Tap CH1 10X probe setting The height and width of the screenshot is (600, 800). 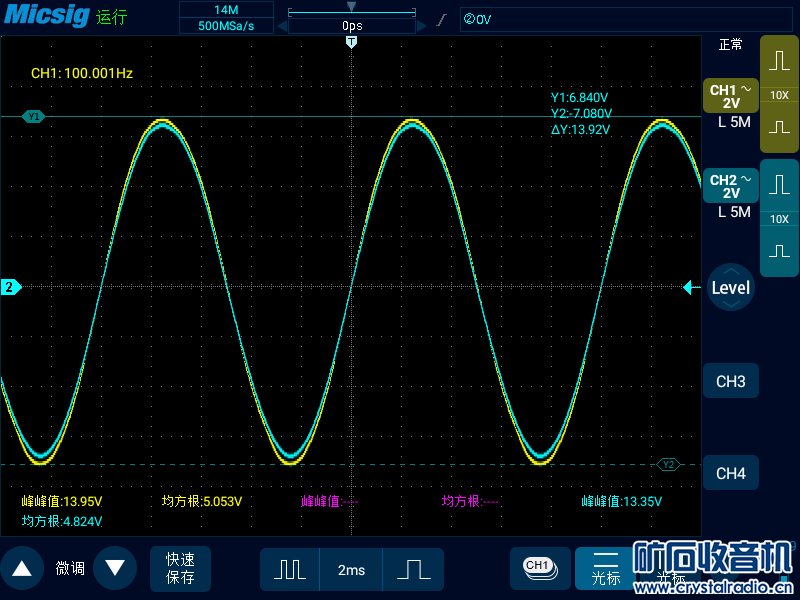[779, 95]
